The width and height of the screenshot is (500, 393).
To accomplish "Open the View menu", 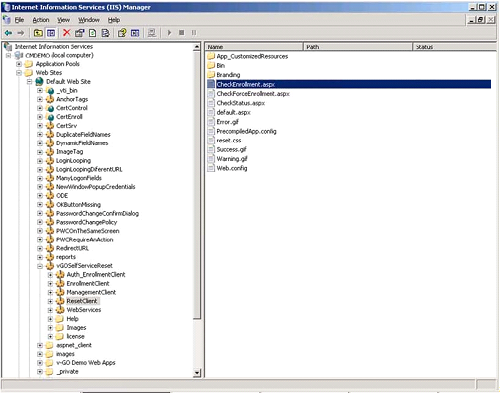I will click(x=63, y=20).
